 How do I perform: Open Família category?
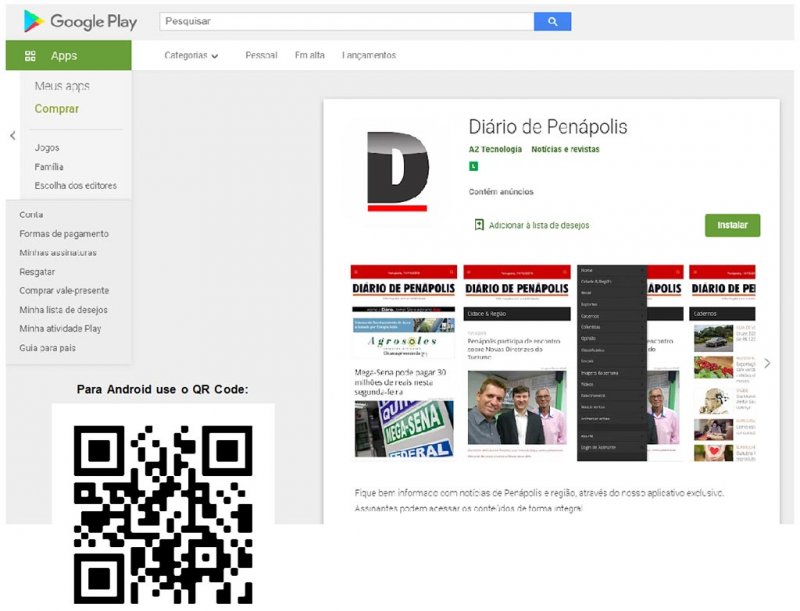point(49,167)
